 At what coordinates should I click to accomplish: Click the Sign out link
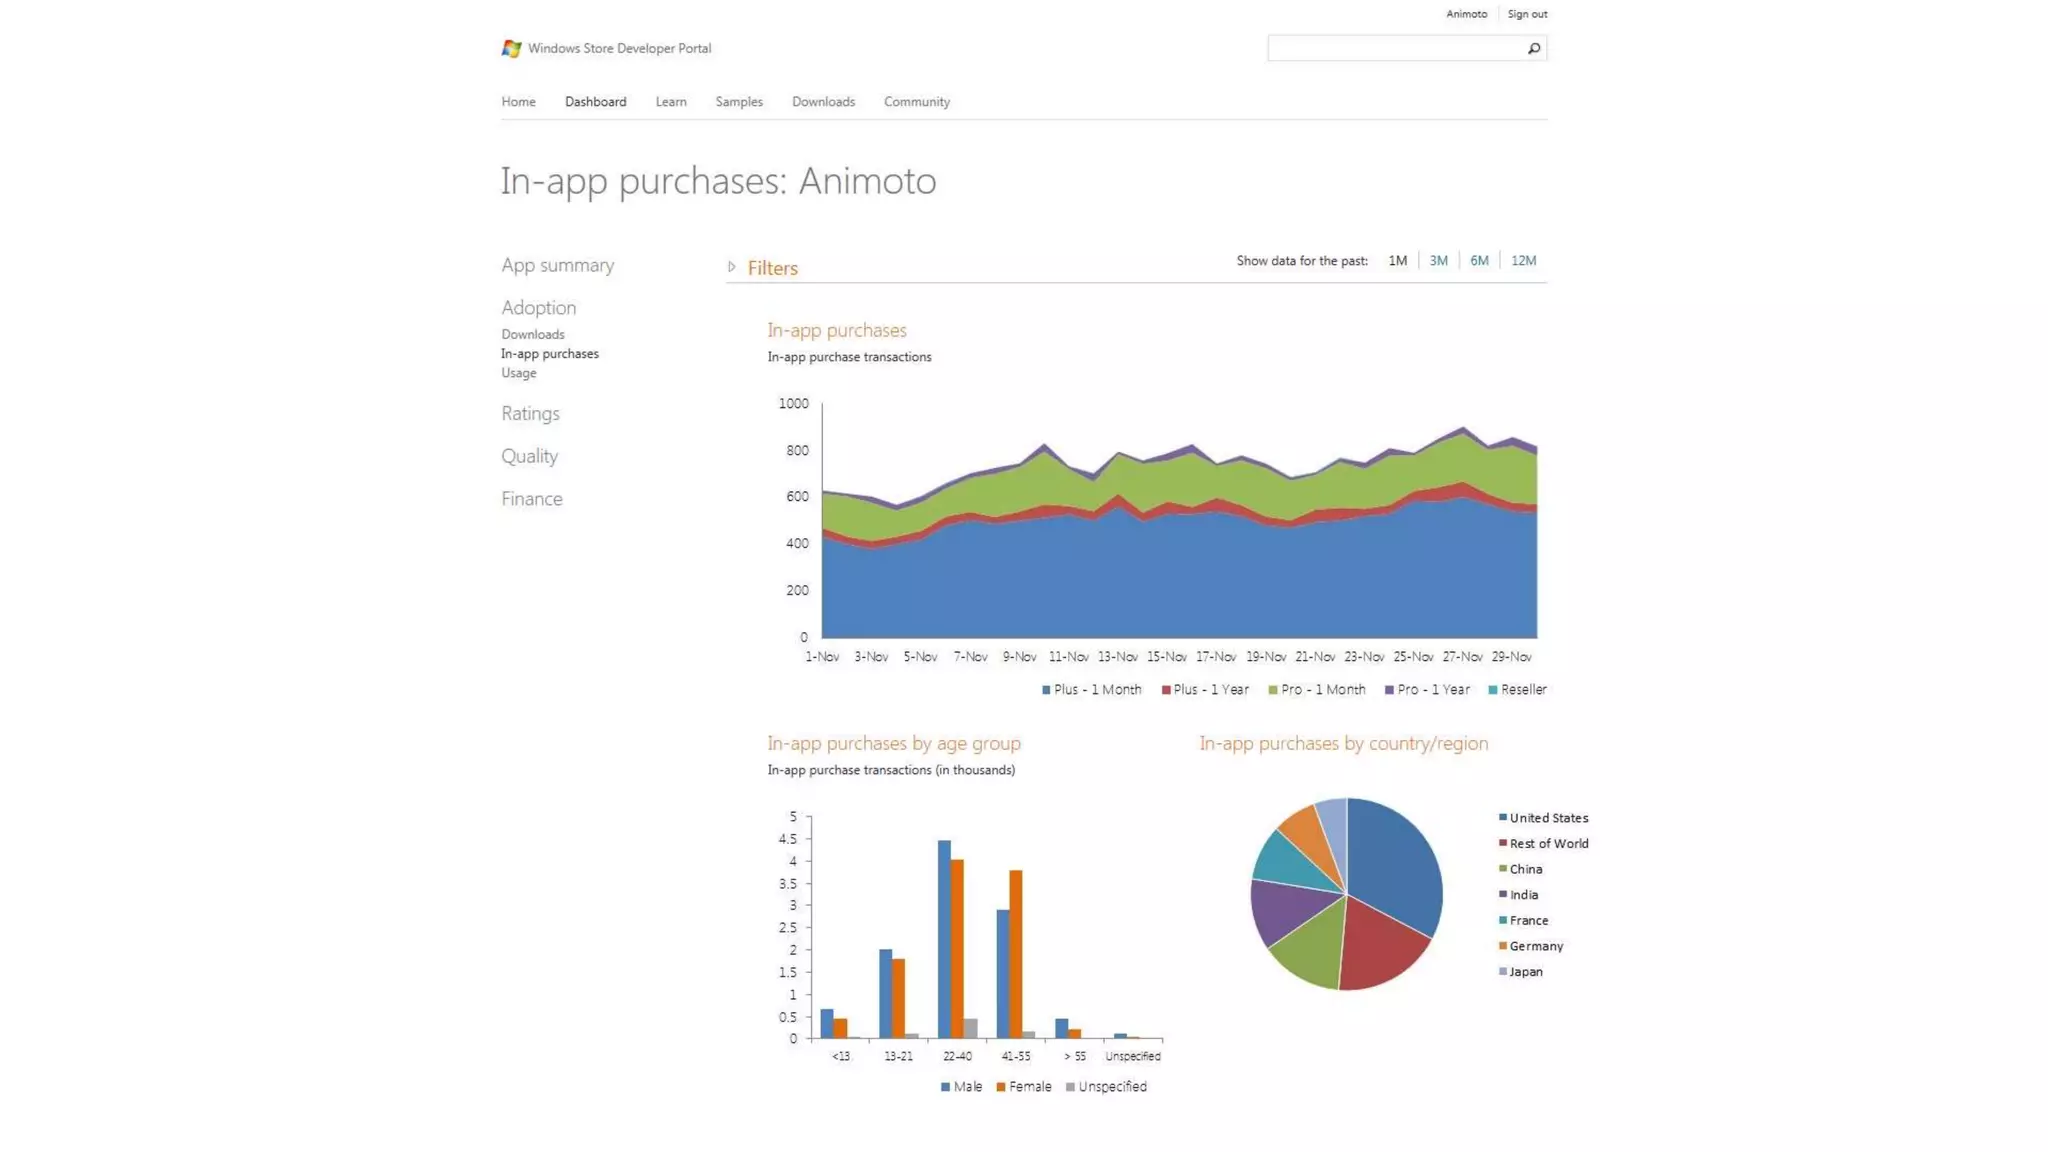(1527, 14)
